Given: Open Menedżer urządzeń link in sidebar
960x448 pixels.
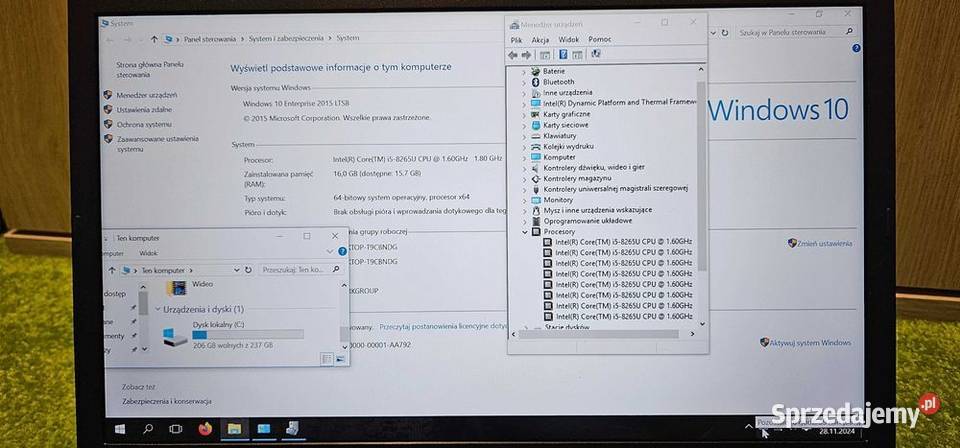Looking at the screenshot, I should click(147, 95).
